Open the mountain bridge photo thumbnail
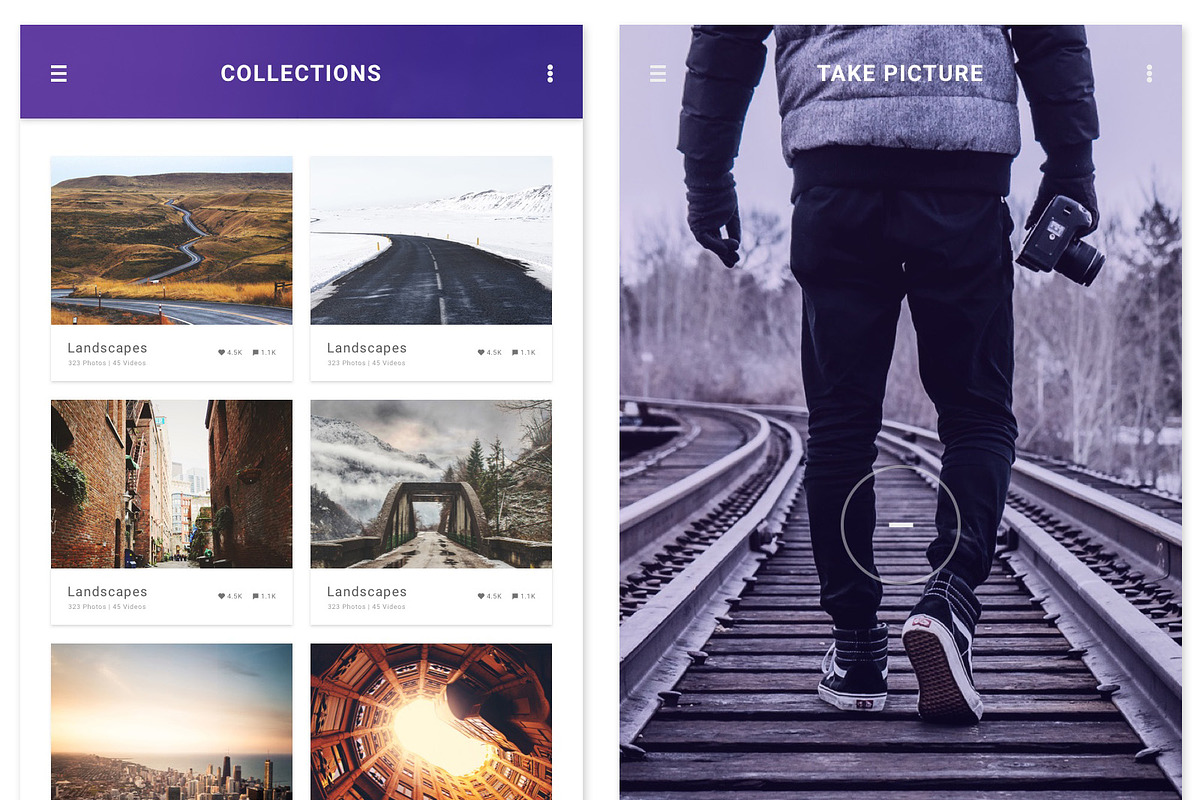This screenshot has height=800, width=1200. [431, 484]
